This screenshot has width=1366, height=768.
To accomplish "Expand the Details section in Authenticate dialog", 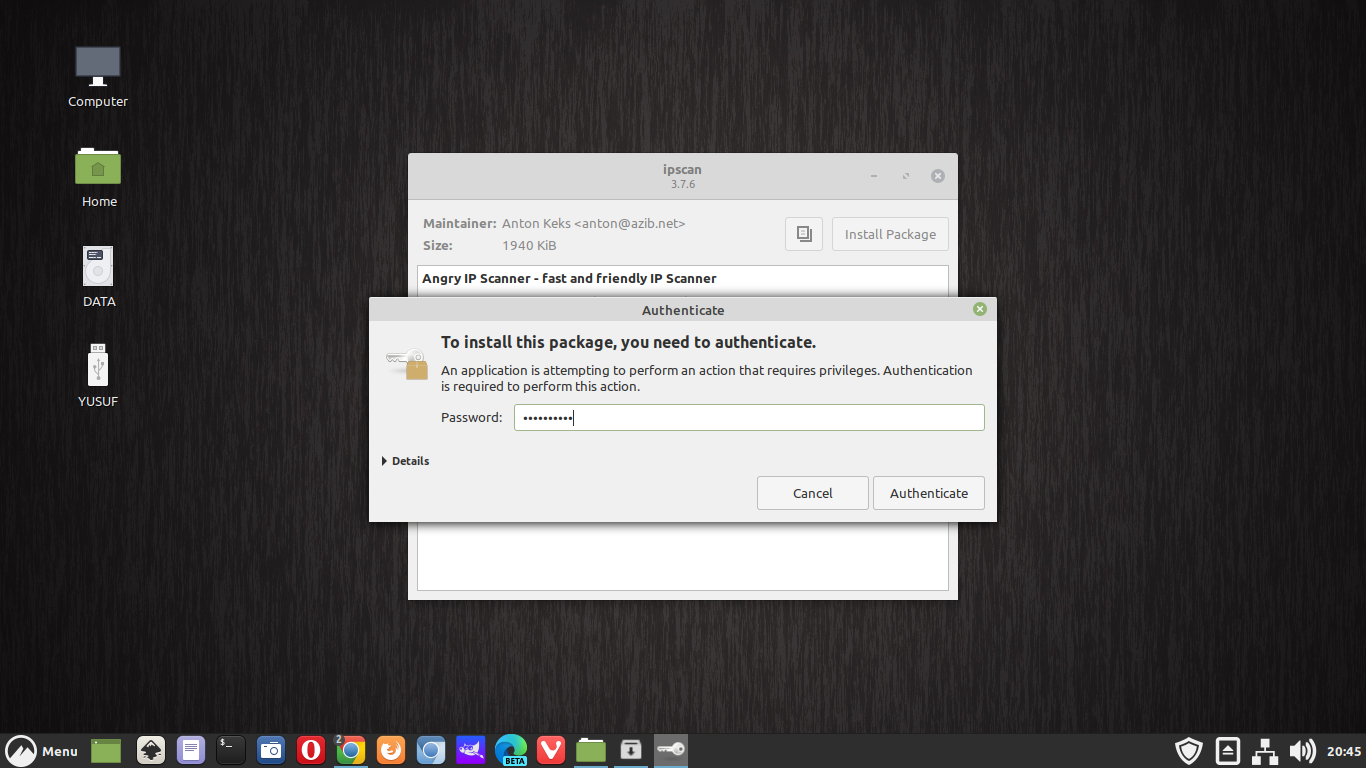I will (406, 461).
